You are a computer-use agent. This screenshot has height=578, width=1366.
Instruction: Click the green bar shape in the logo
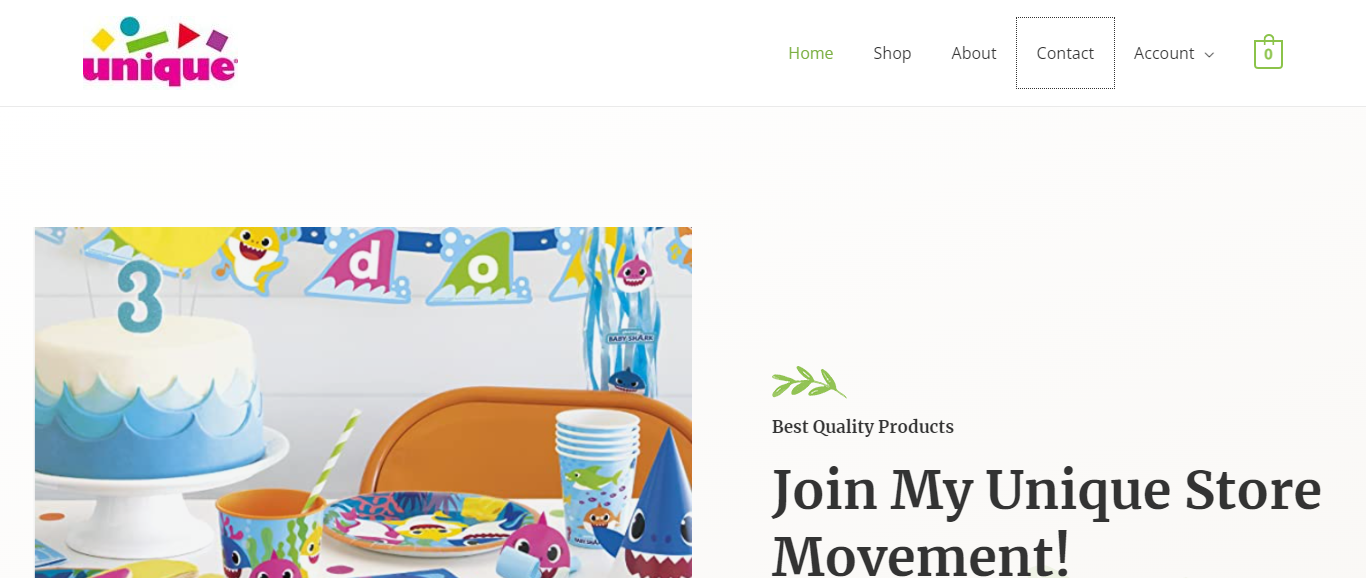click(x=147, y=42)
